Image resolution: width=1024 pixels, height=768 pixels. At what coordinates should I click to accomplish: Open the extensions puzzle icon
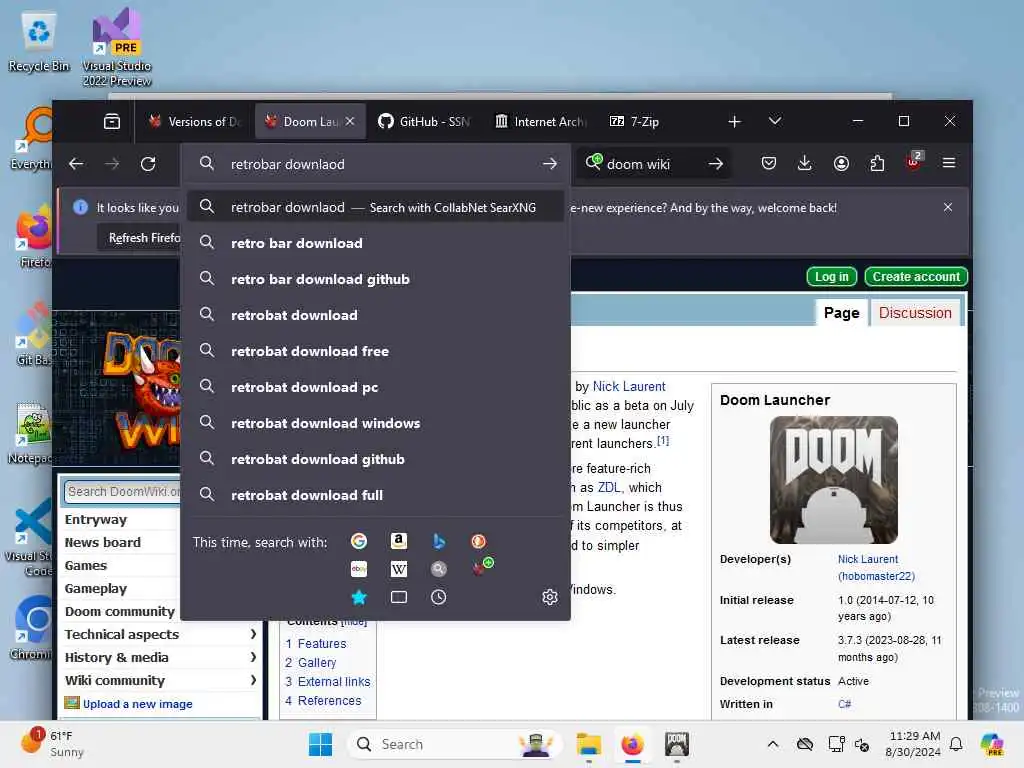[x=877, y=163]
